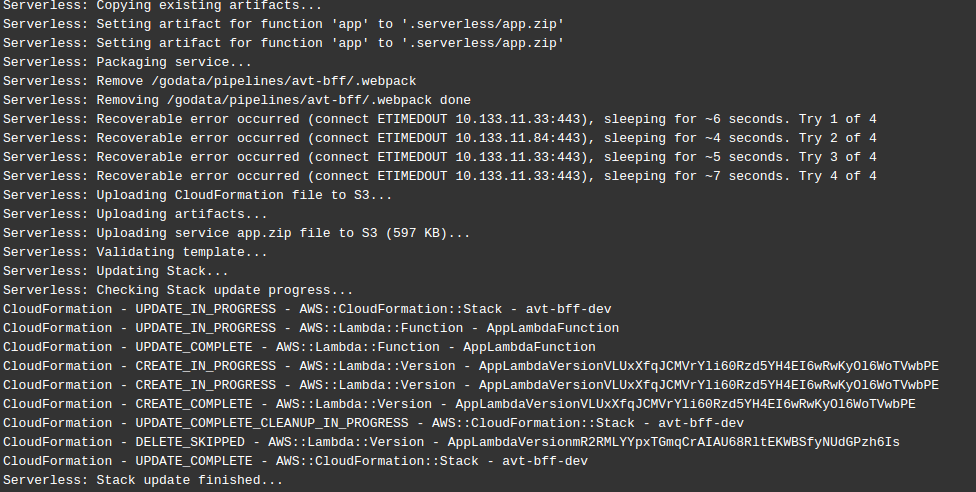Select UPDATE_IN_PROGRESS AppLambdaFunction line
The image size is (976, 492).
click(x=311, y=328)
